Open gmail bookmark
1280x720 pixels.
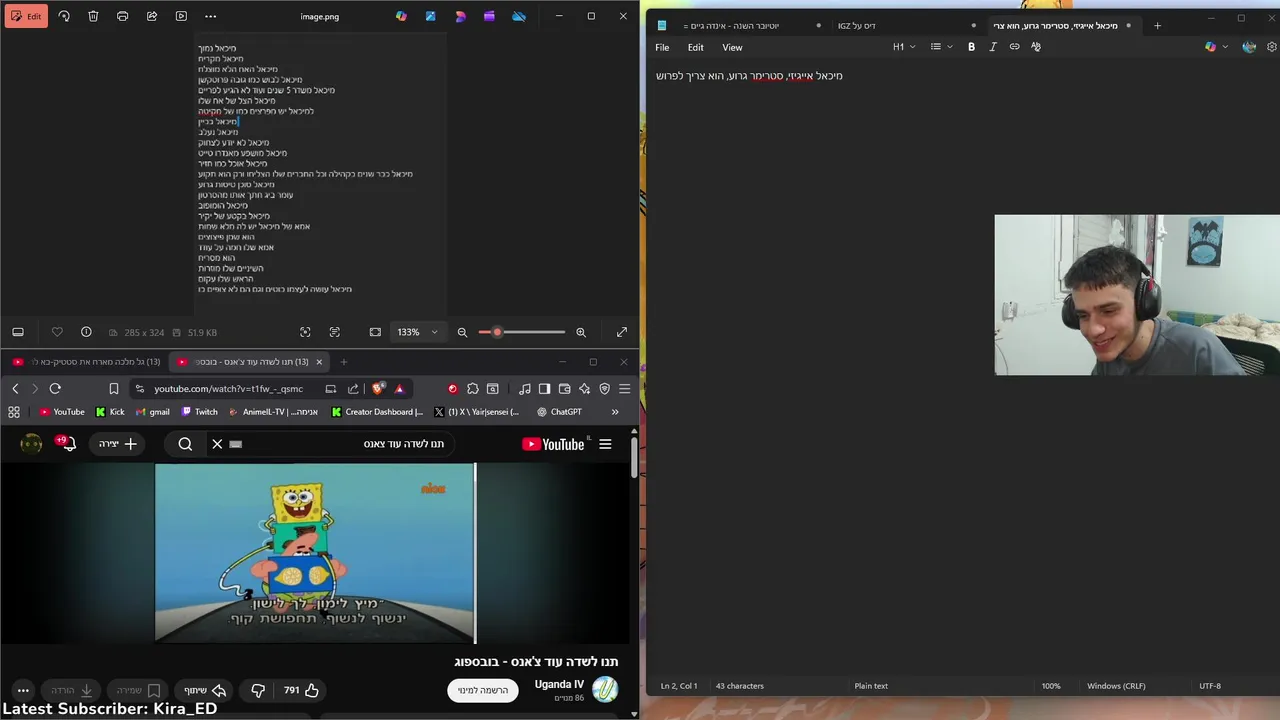pyautogui.click(x=152, y=412)
